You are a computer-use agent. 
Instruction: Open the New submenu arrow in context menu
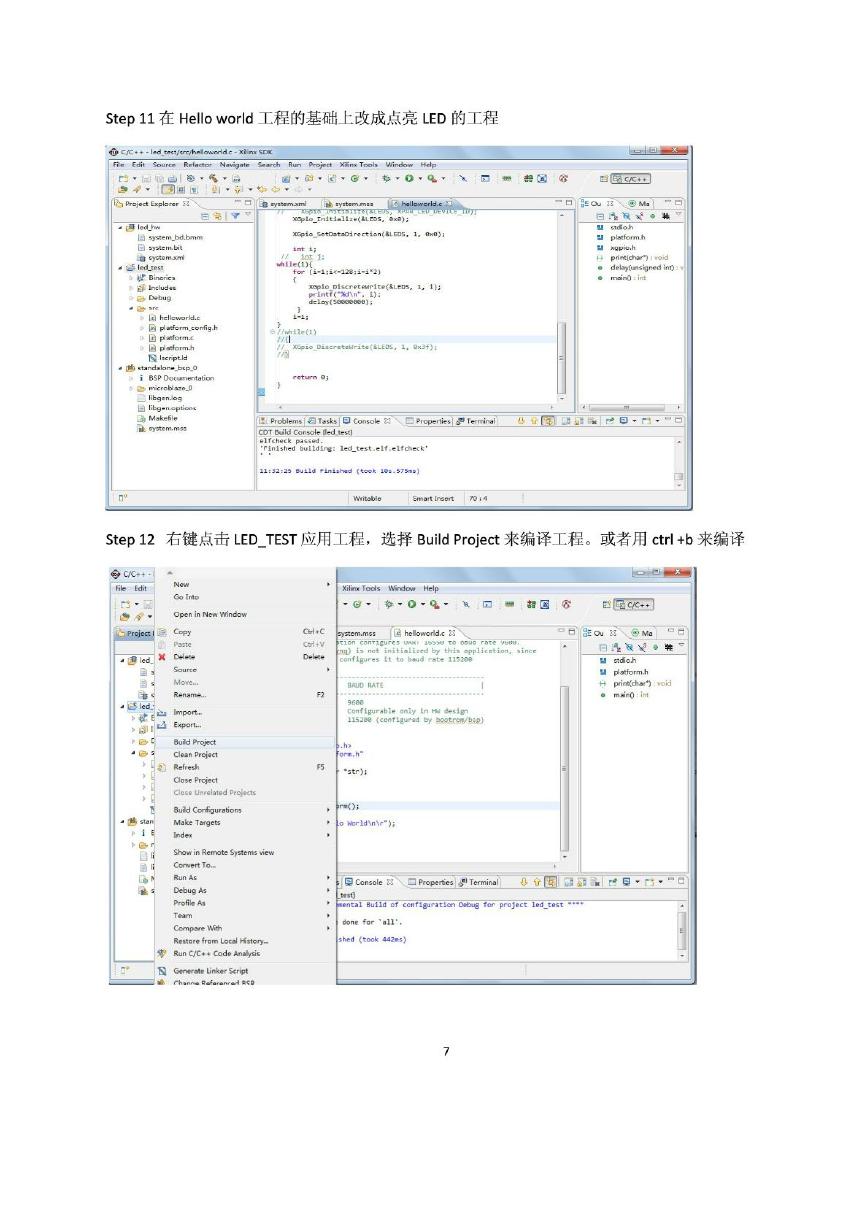(x=327, y=584)
